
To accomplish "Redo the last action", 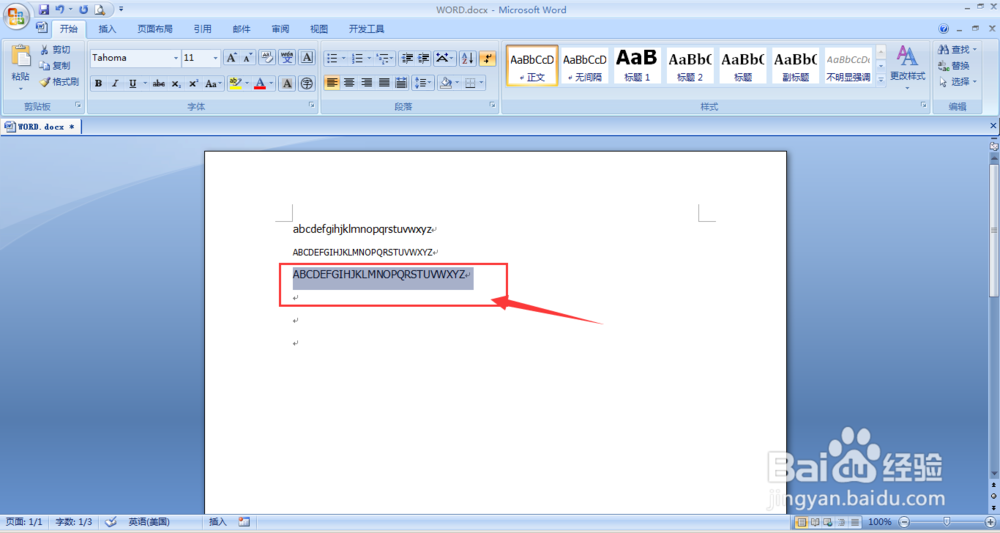I will (x=84, y=10).
